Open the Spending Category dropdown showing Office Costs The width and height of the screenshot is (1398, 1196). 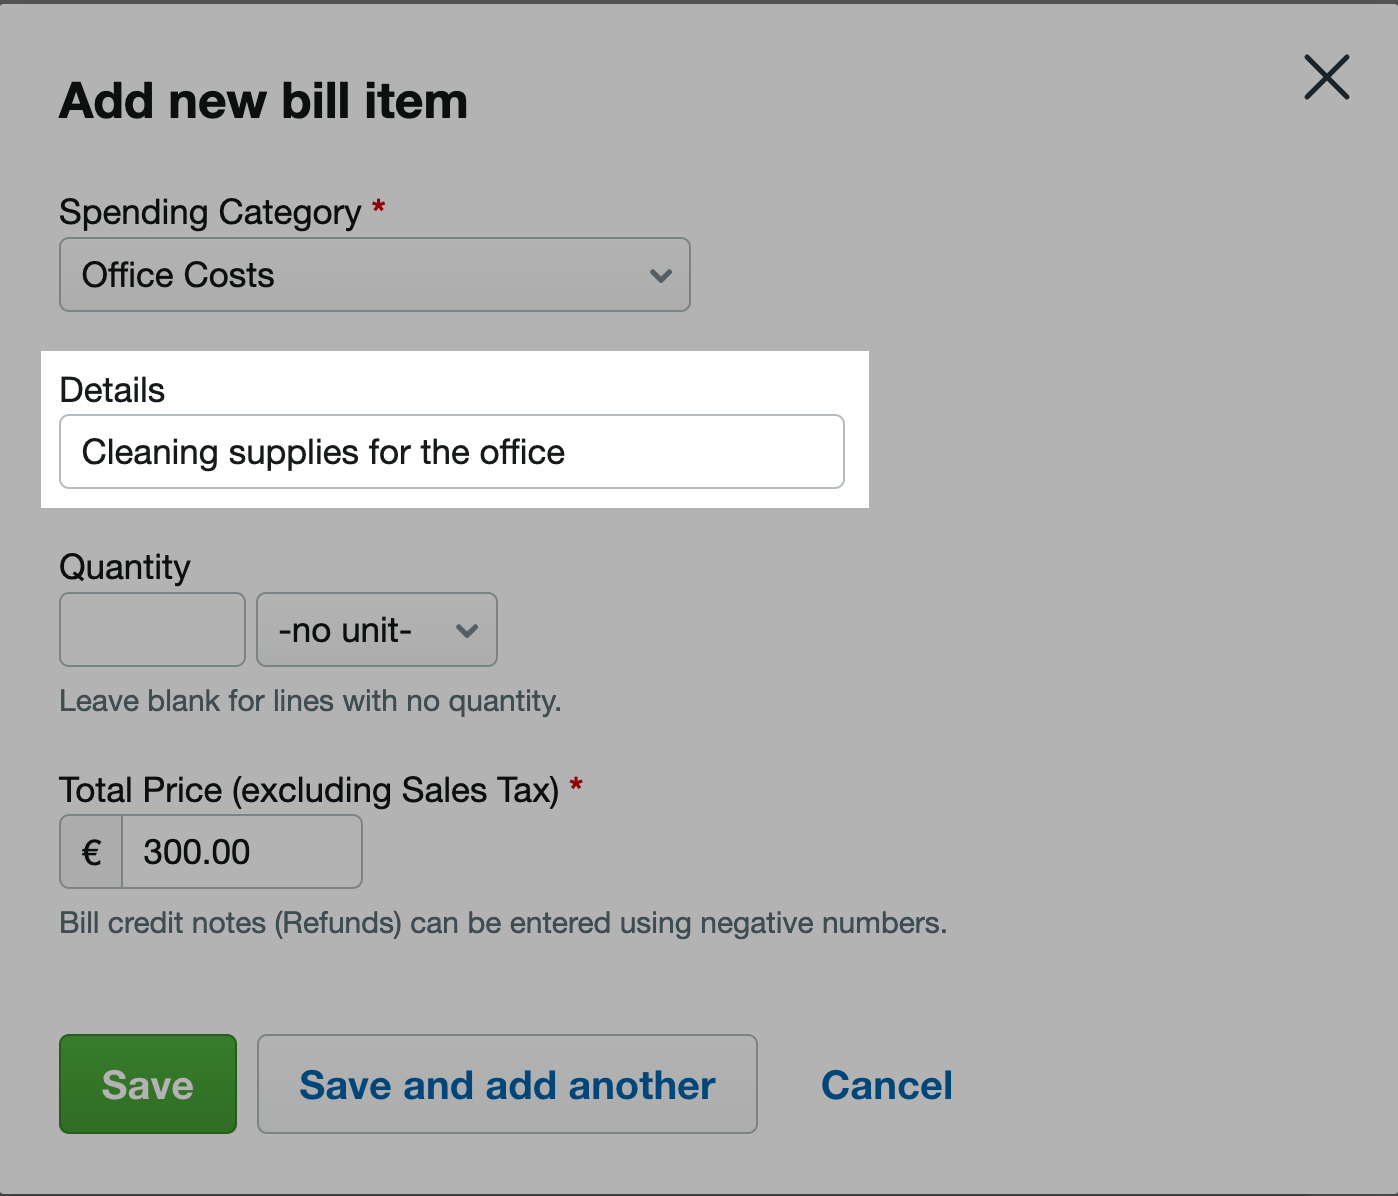375,274
